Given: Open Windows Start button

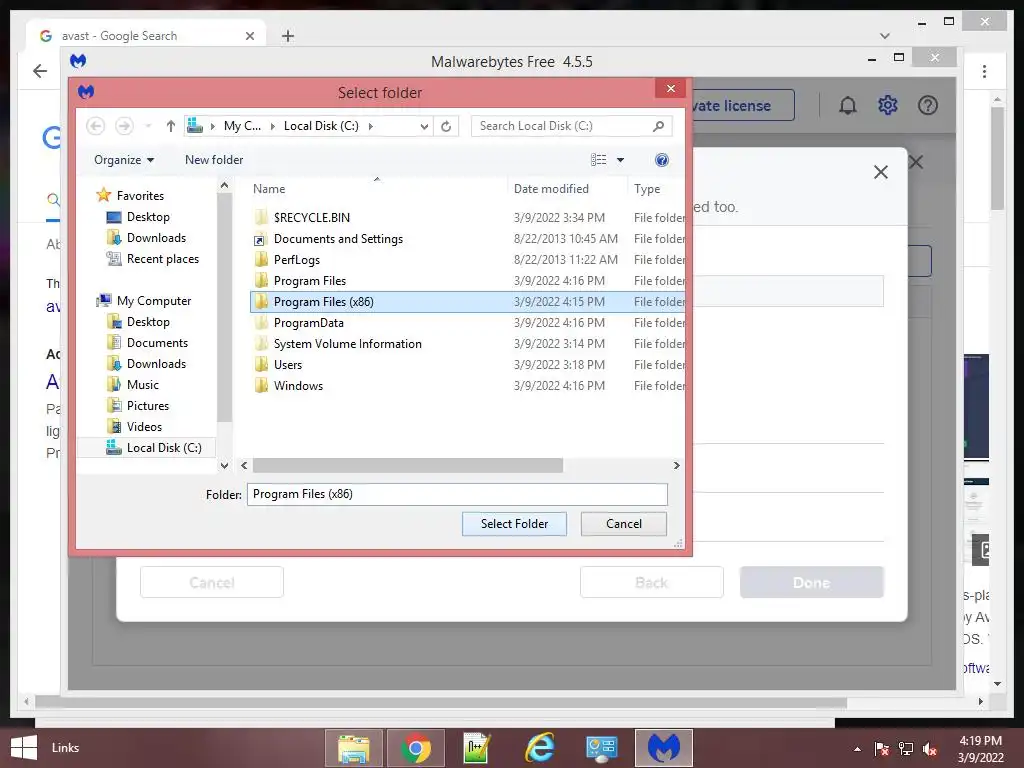Looking at the screenshot, I should pos(24,748).
